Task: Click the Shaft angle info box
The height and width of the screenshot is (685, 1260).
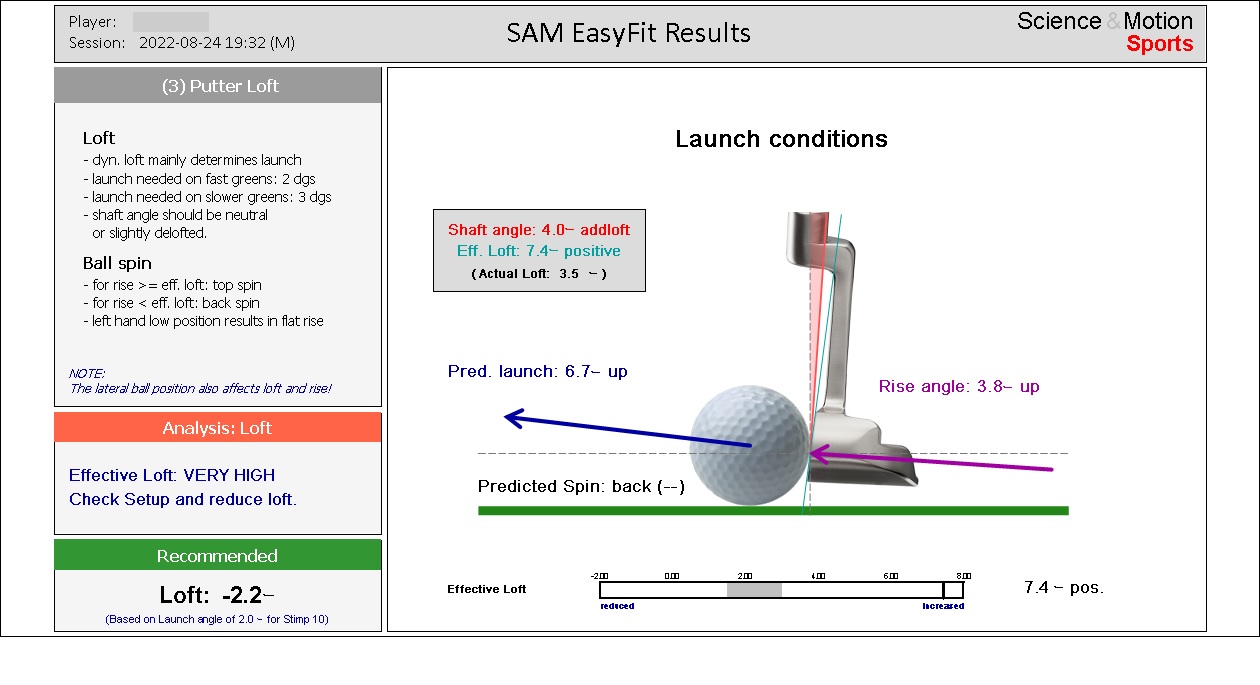Action: coord(539,250)
